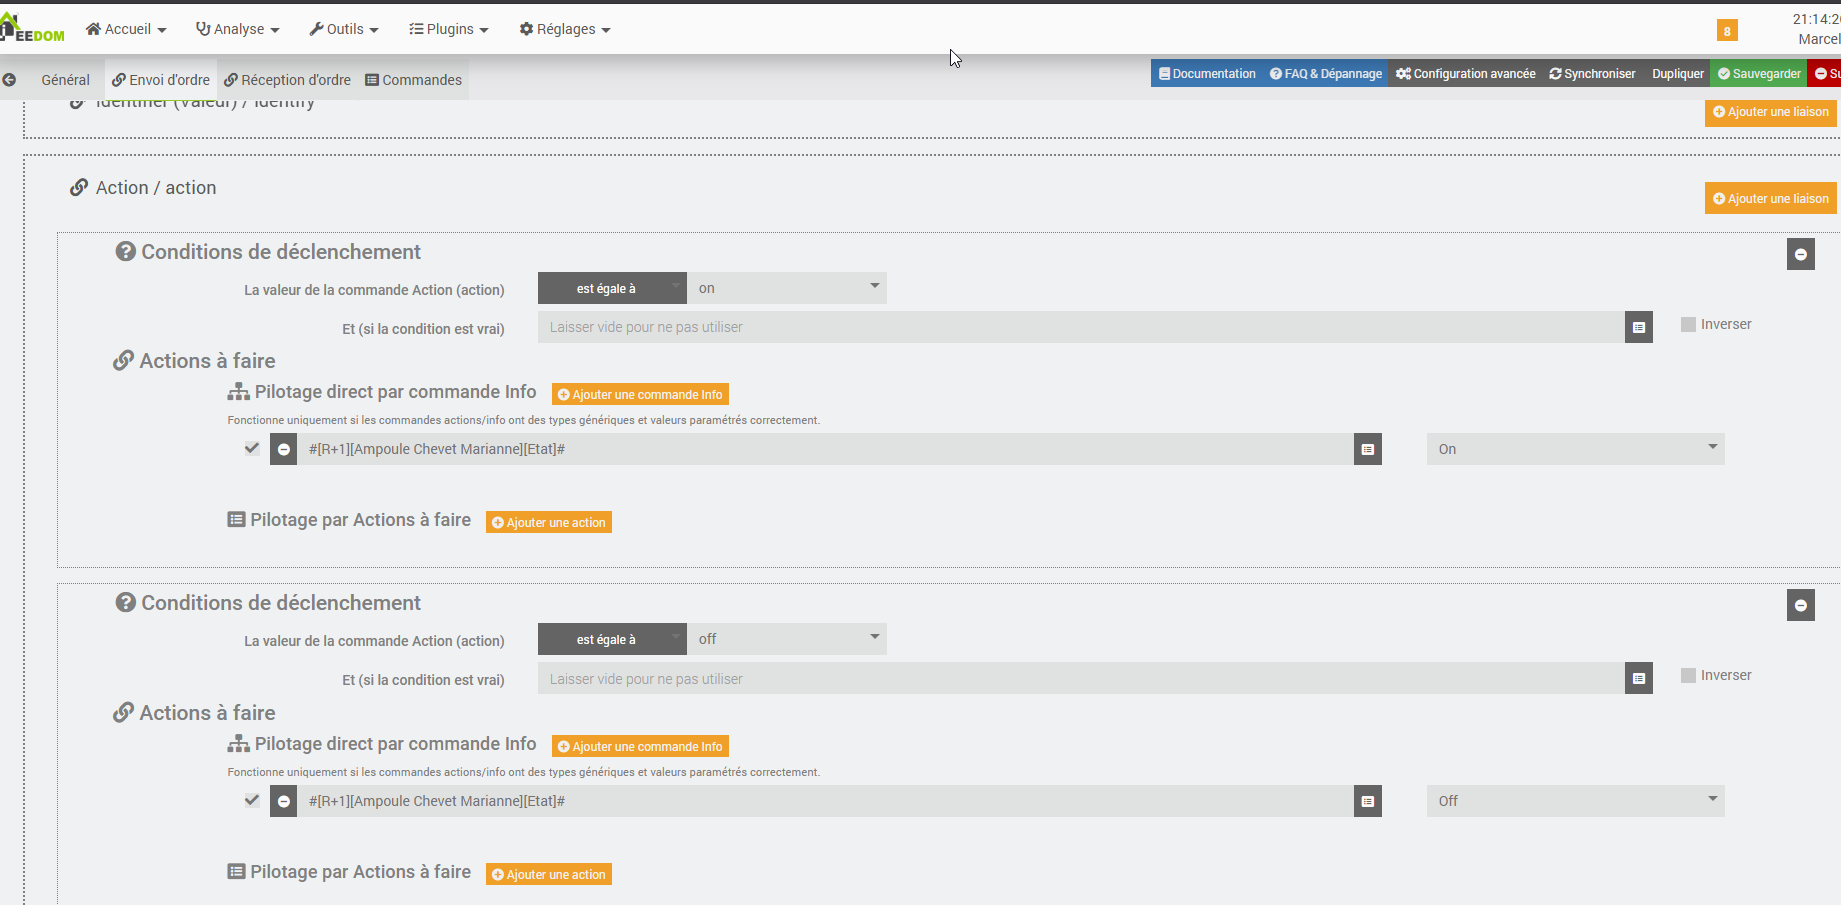Open command picker icon for second condition field

tap(1639, 679)
